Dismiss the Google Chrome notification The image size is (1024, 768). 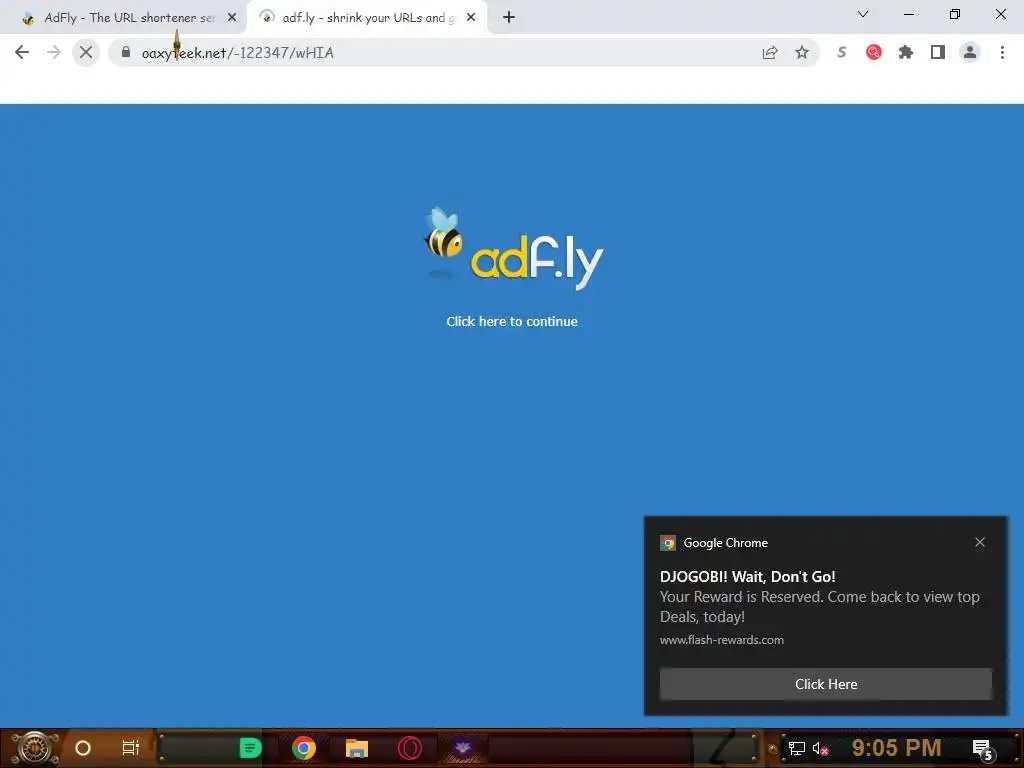coord(980,542)
